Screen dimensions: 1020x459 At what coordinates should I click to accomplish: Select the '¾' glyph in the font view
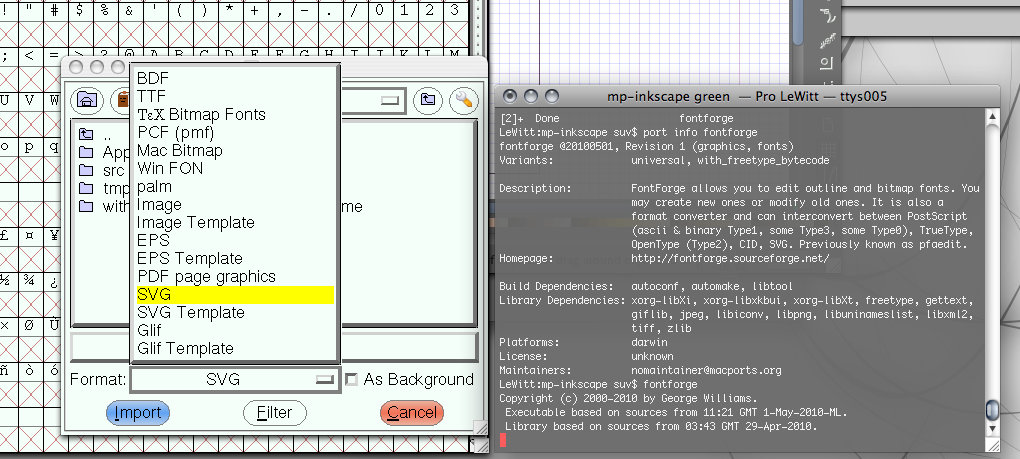point(30,280)
